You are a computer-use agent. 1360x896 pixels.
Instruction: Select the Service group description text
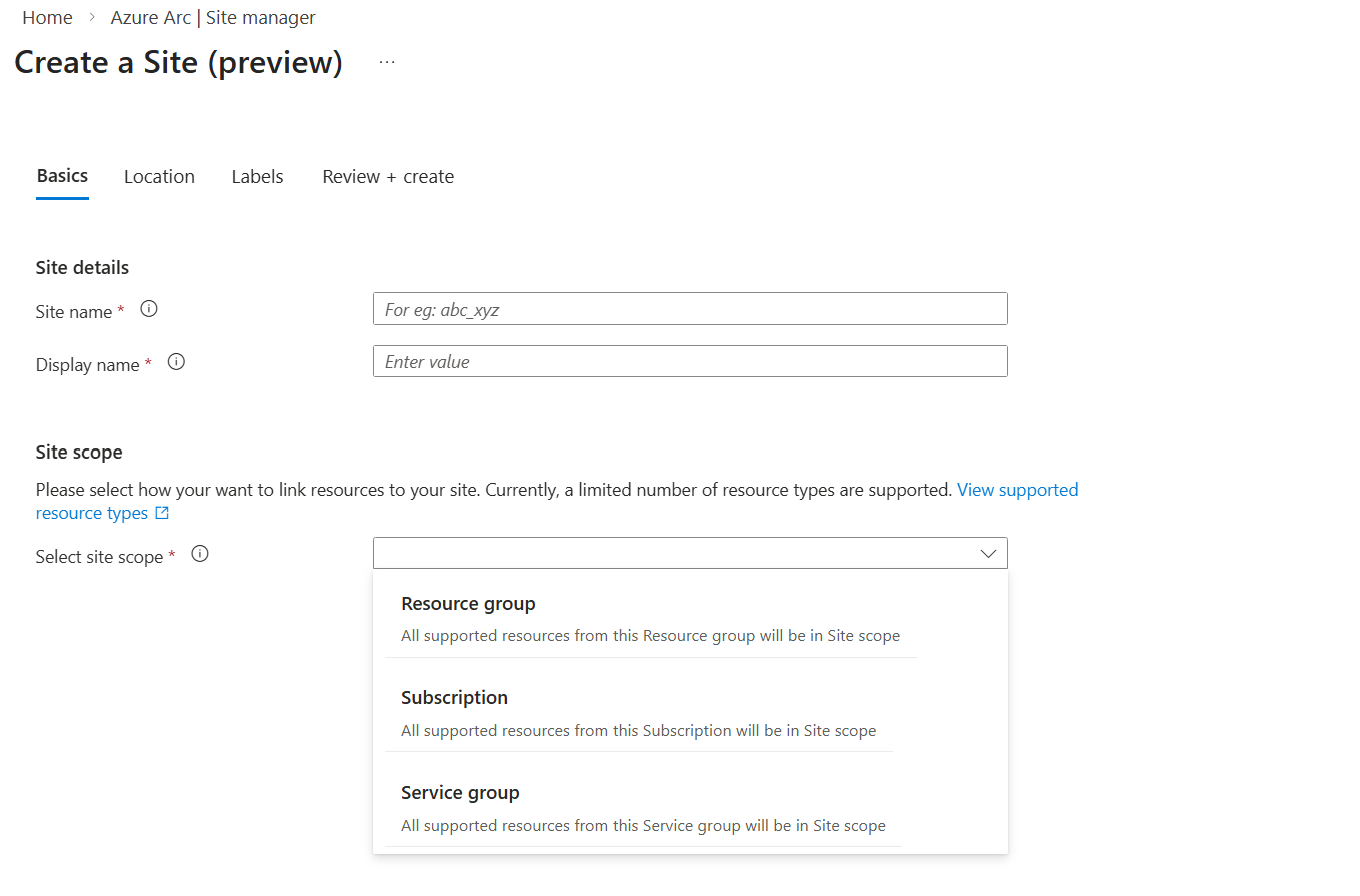(643, 826)
